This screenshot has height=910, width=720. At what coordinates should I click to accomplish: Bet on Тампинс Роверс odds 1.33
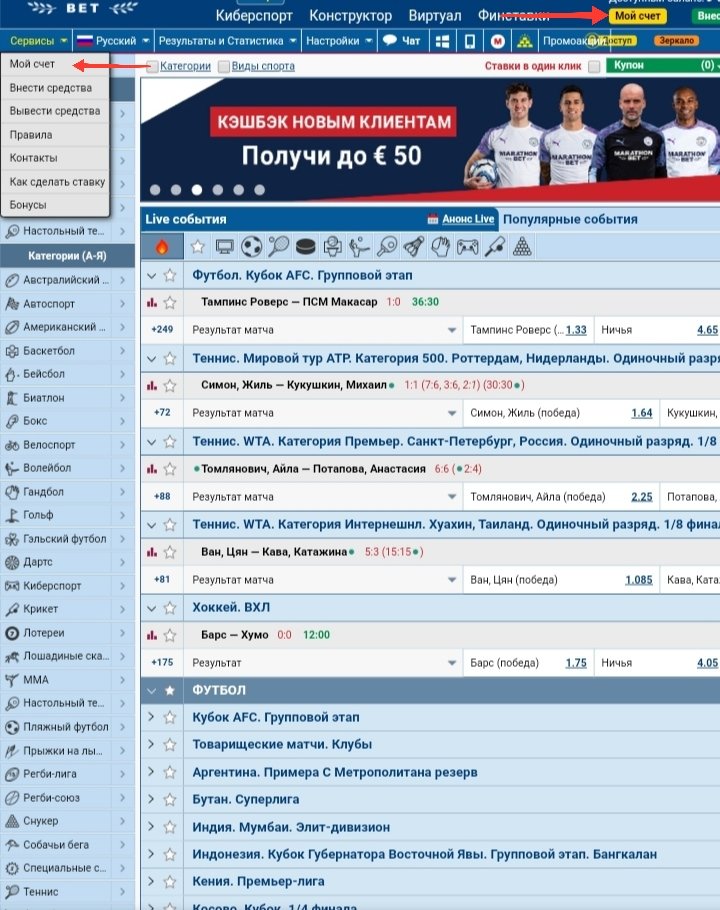[x=576, y=330]
